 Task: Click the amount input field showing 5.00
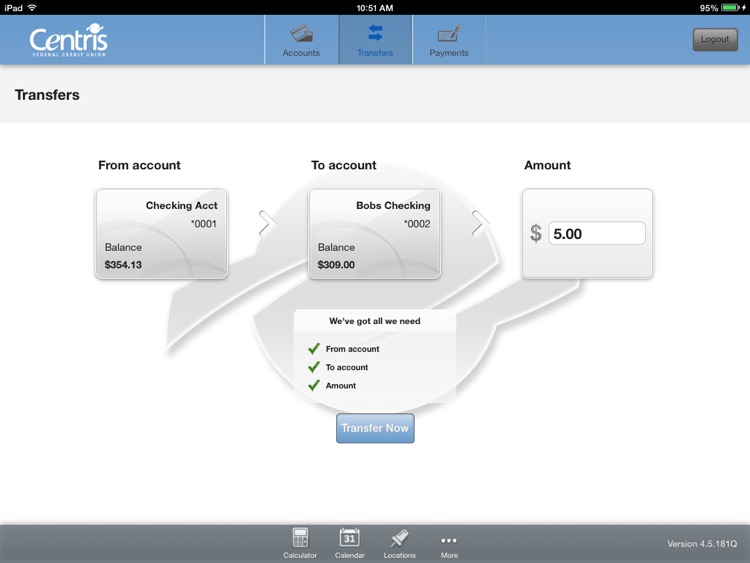tap(597, 233)
